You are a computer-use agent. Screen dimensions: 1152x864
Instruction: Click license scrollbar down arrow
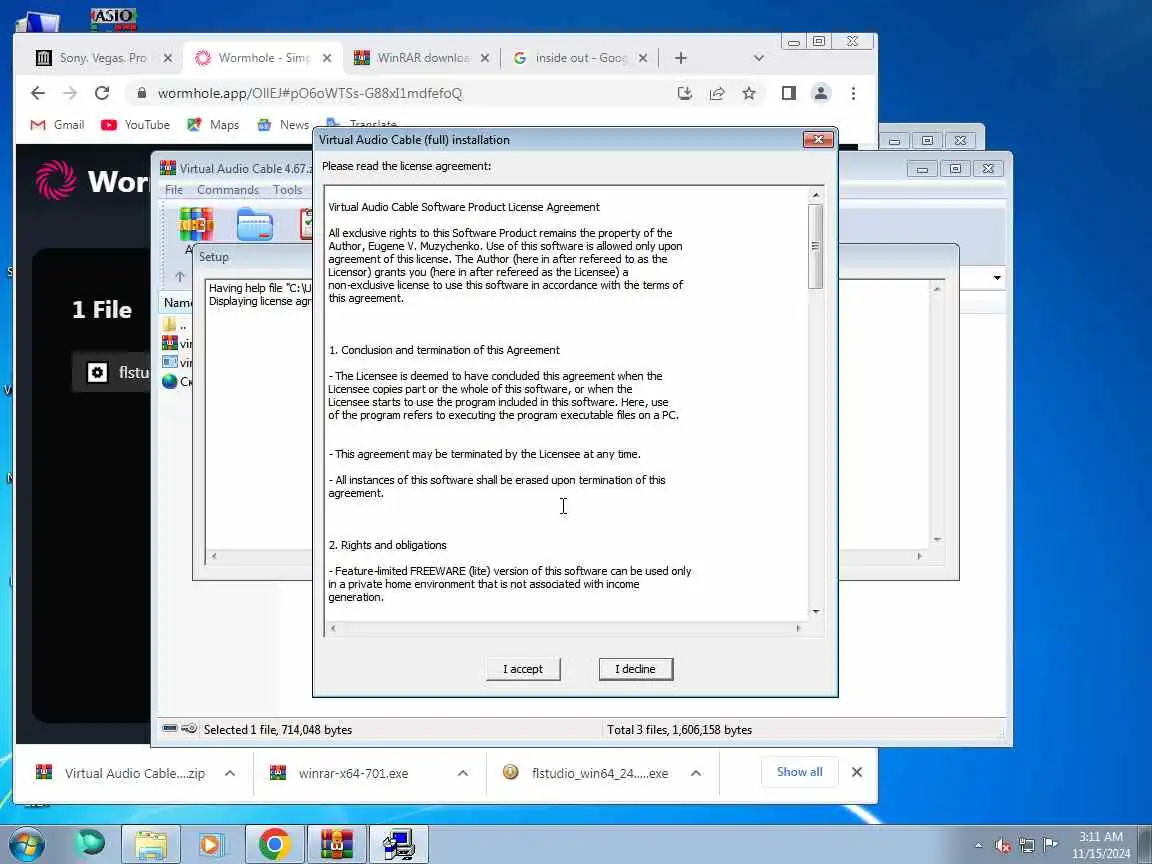816,611
